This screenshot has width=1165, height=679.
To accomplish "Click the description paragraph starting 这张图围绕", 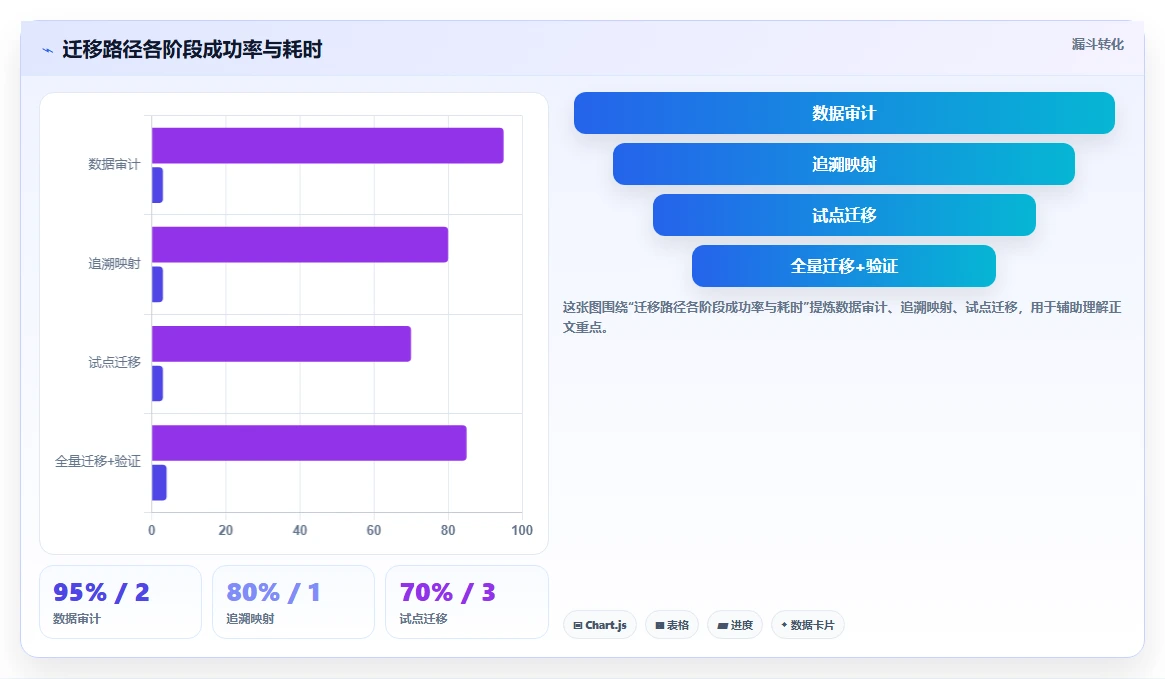I will (x=842, y=317).
